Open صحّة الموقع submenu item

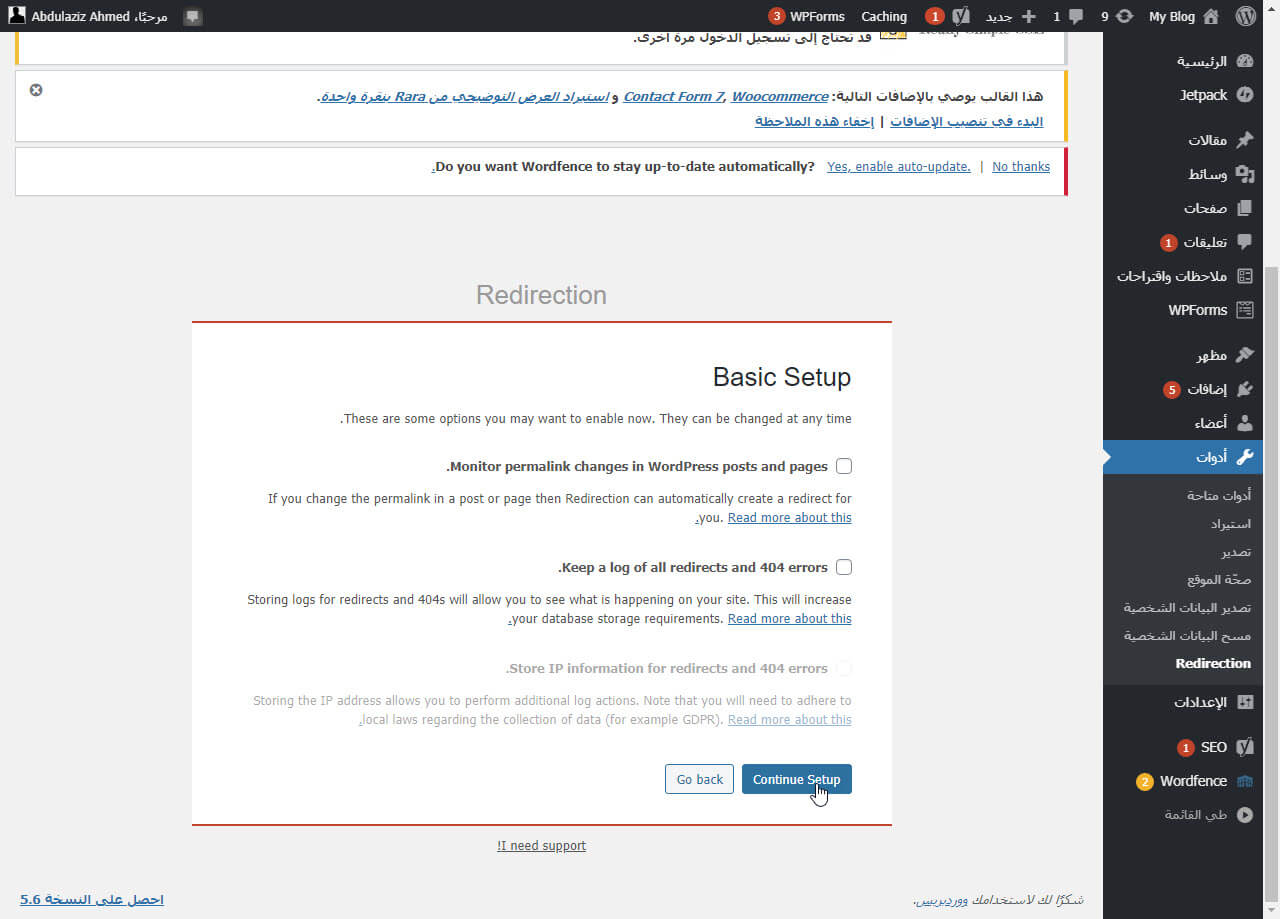point(1219,579)
